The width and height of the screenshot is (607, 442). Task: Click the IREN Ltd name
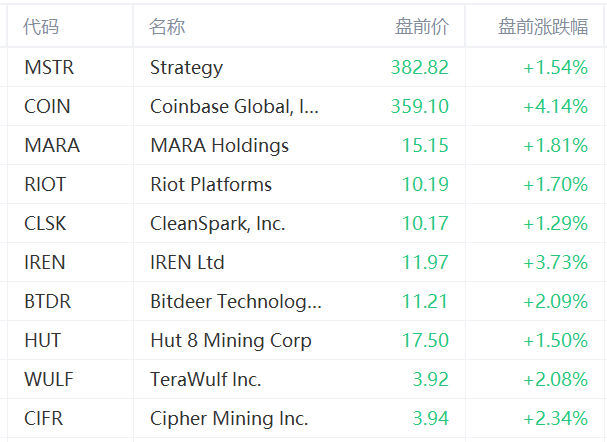(187, 262)
